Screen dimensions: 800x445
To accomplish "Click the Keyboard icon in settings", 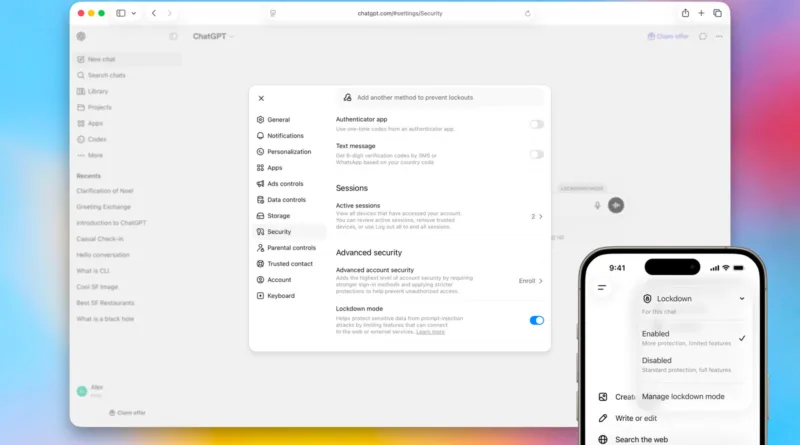I will pos(260,295).
